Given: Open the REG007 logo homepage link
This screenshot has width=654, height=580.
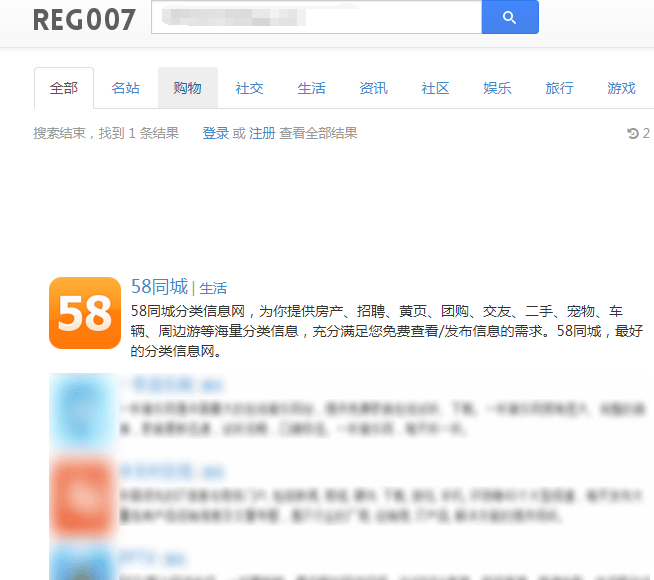Looking at the screenshot, I should point(84,20).
